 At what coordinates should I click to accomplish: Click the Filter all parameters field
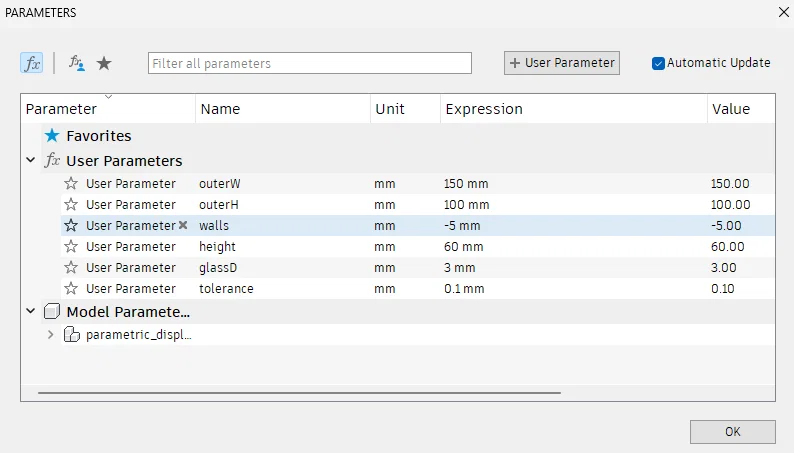(x=310, y=63)
